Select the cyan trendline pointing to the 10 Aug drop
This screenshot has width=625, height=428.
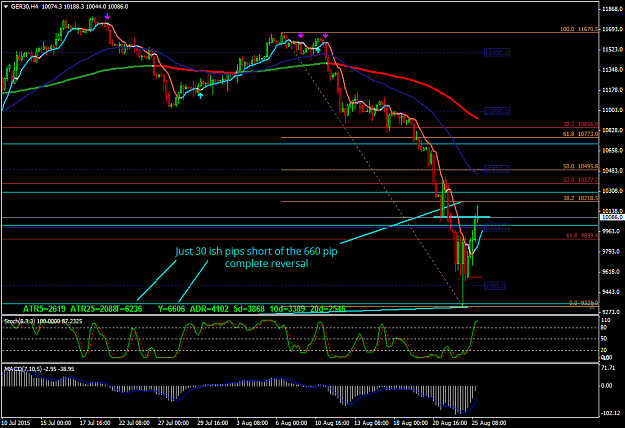401,223
